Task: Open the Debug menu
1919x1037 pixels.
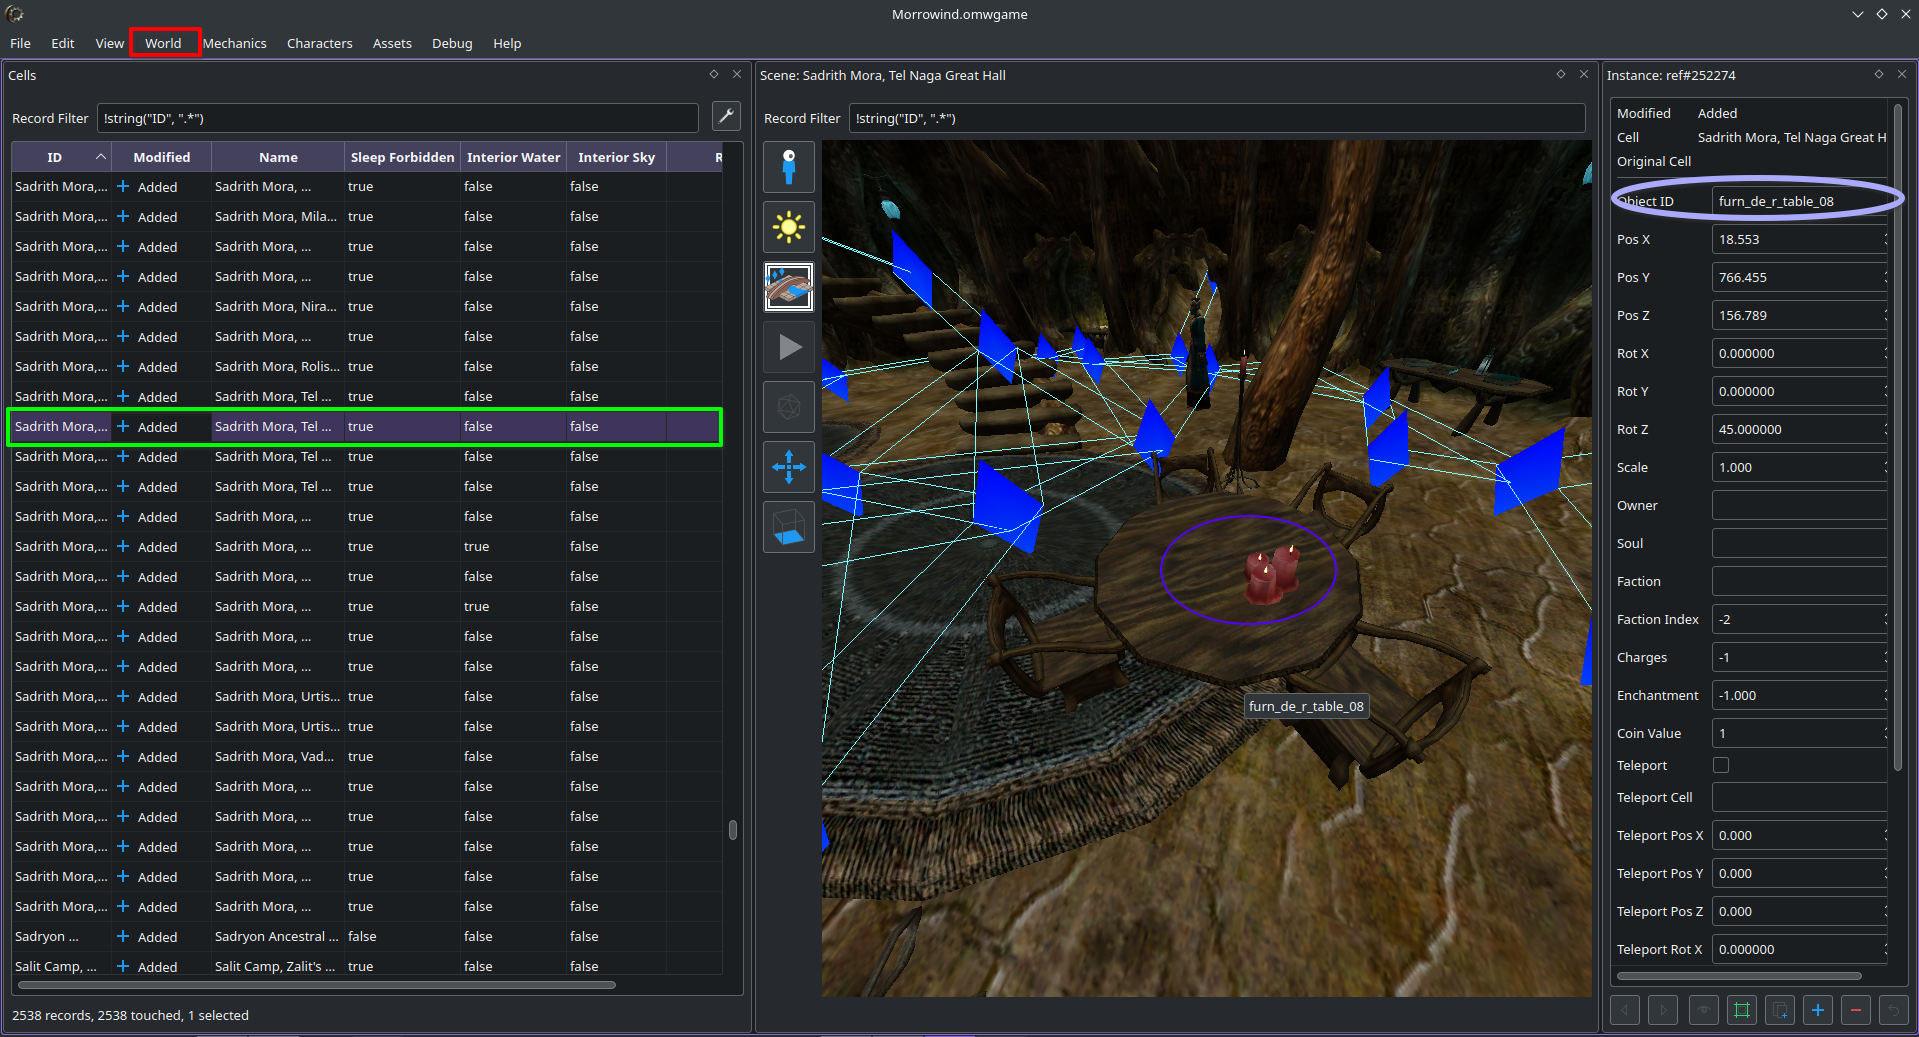Action: point(452,43)
